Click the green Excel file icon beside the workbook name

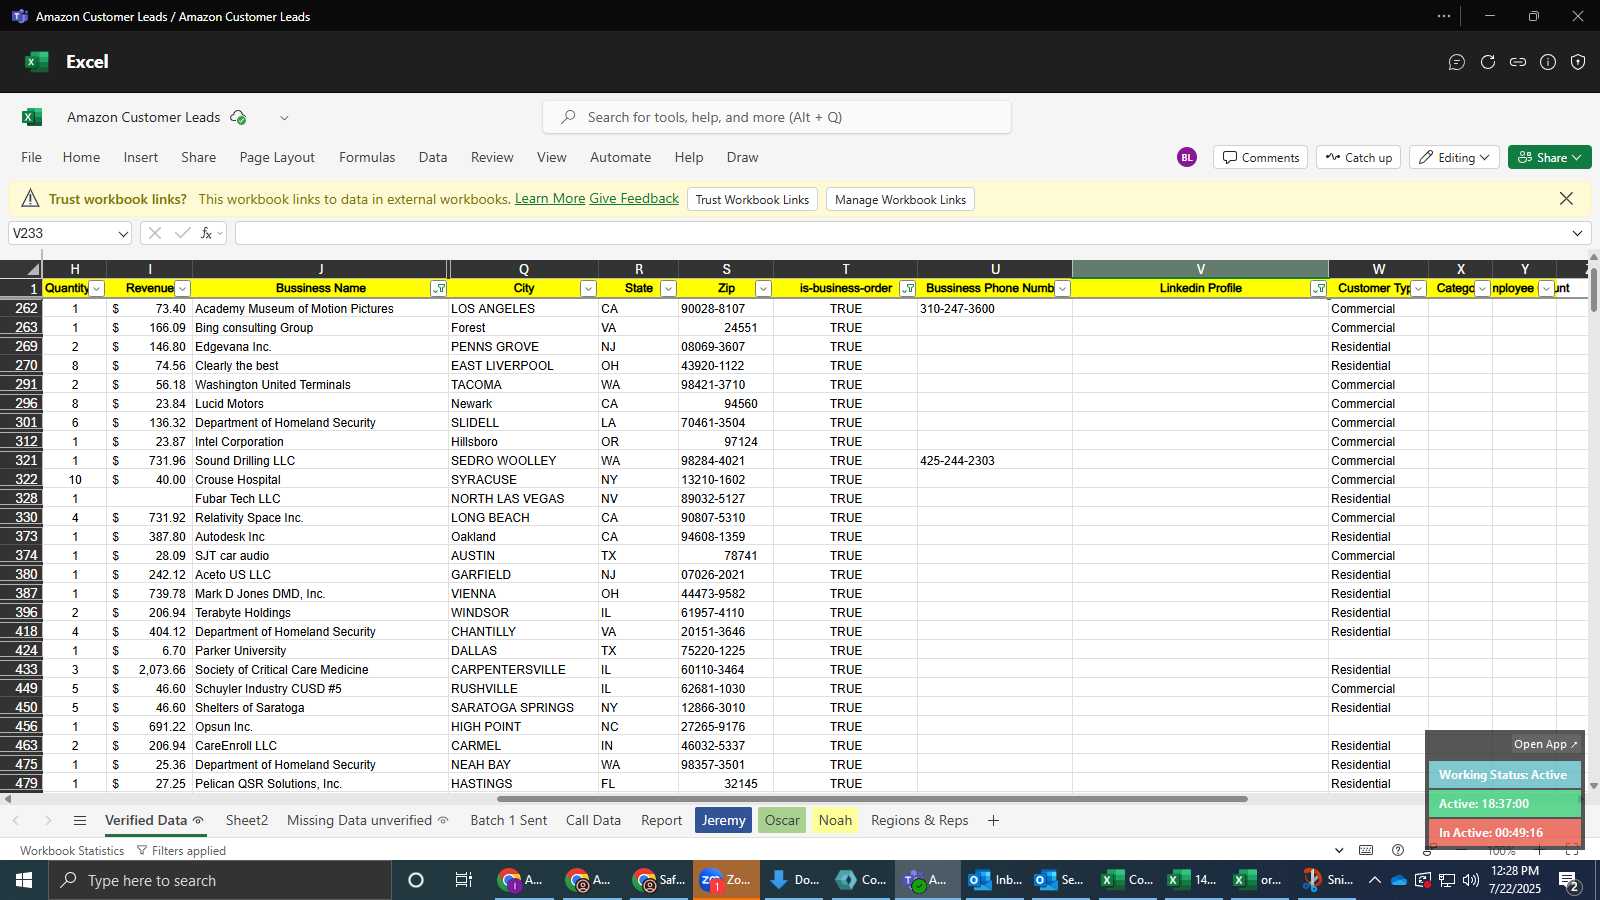[32, 117]
